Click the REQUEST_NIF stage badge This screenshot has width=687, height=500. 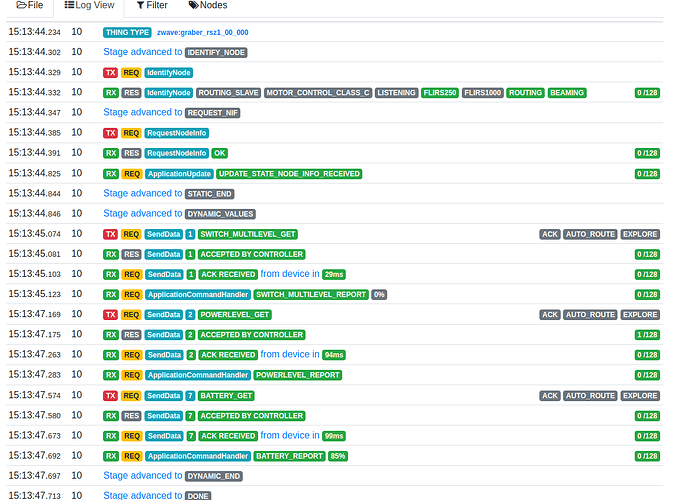(213, 113)
